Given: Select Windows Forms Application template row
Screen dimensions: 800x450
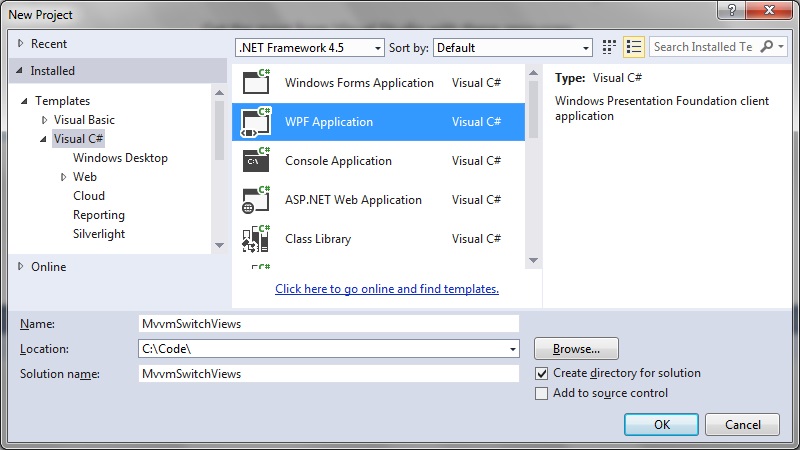Looking at the screenshot, I should click(378, 83).
